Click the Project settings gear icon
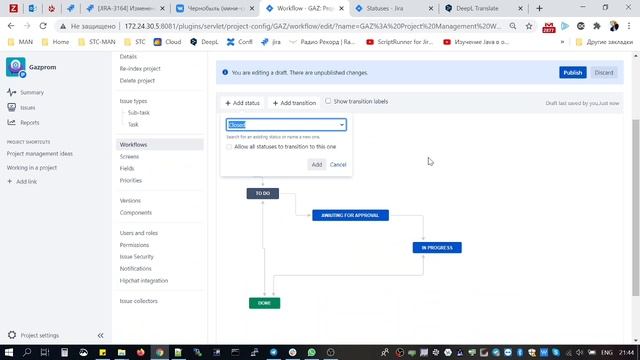 click(12, 335)
